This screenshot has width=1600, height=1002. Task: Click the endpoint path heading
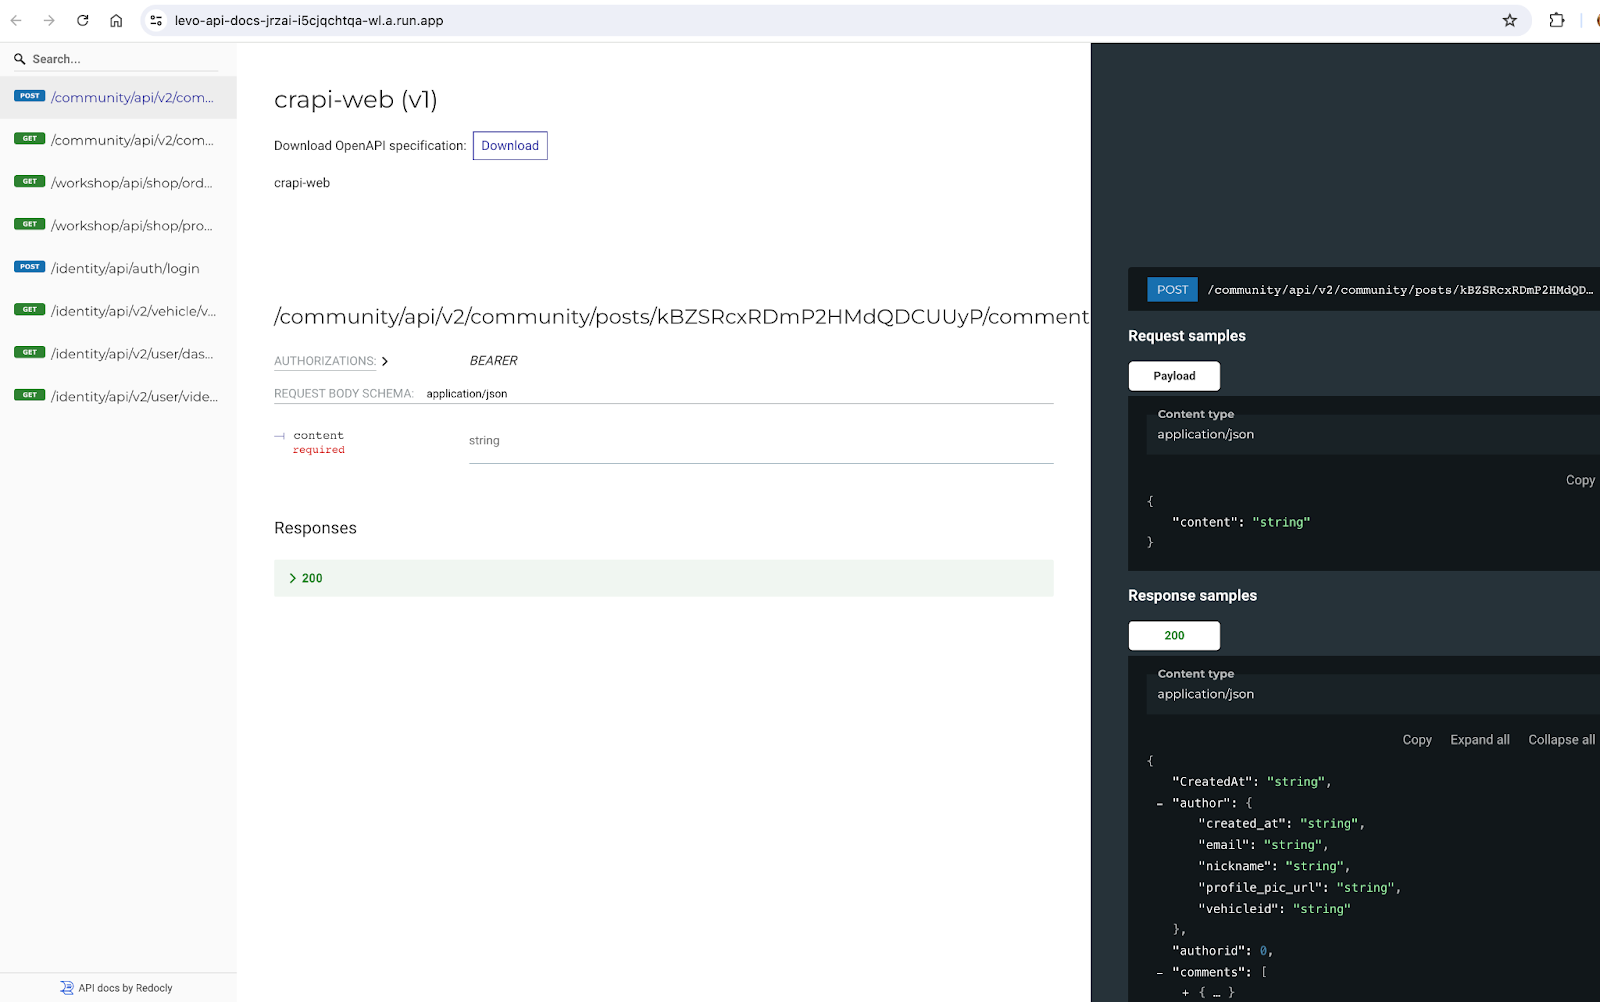coord(682,317)
